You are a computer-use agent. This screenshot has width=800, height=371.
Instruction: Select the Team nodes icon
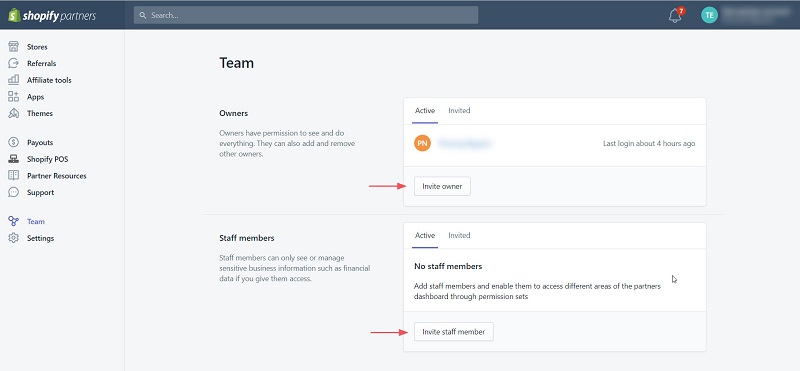14,221
